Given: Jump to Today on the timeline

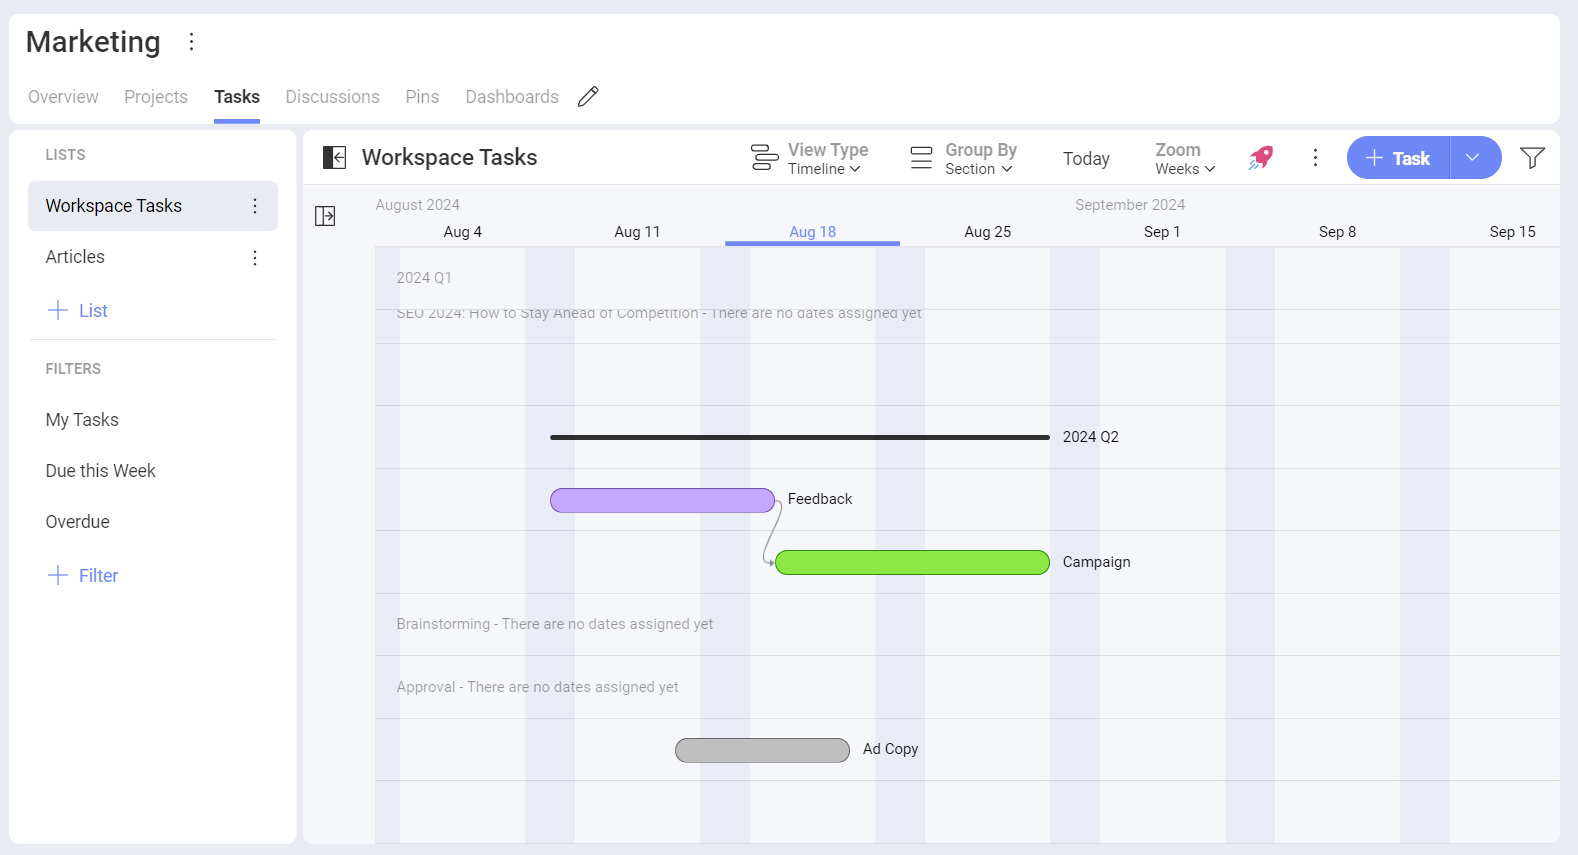Looking at the screenshot, I should (1086, 159).
